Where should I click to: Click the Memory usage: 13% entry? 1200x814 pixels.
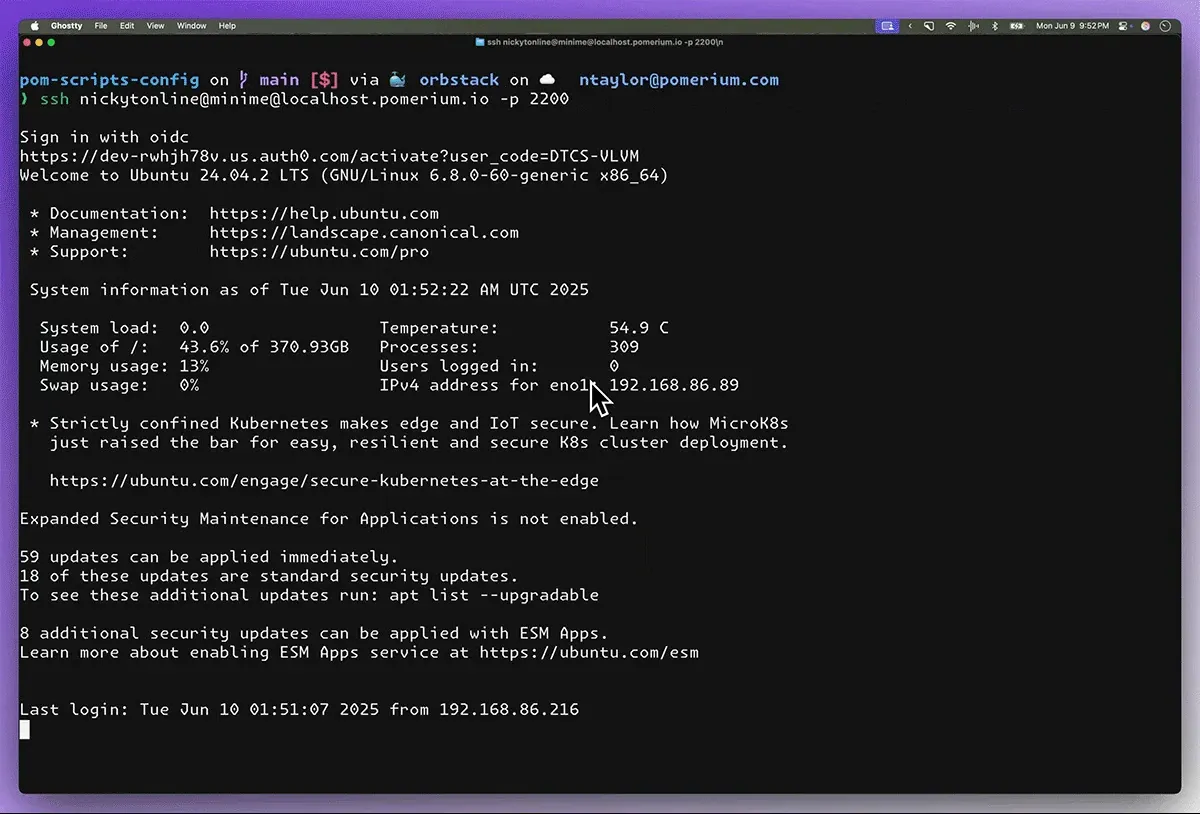click(124, 366)
